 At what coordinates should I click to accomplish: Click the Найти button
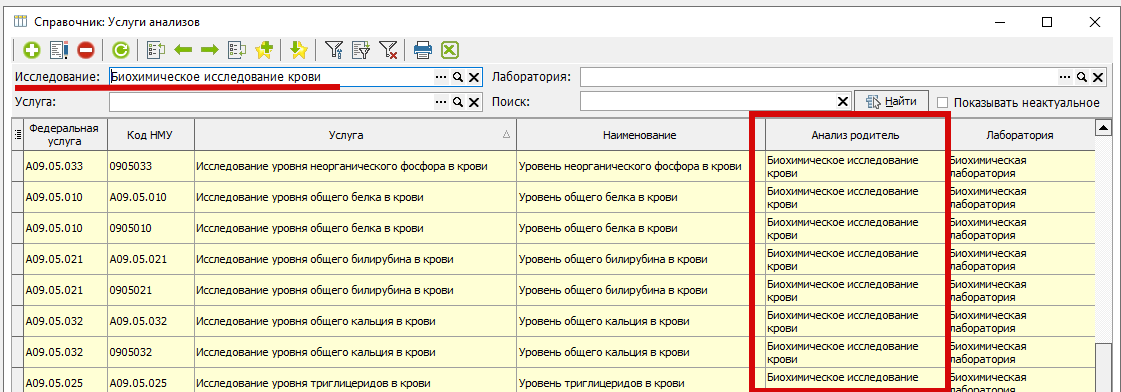[891, 102]
